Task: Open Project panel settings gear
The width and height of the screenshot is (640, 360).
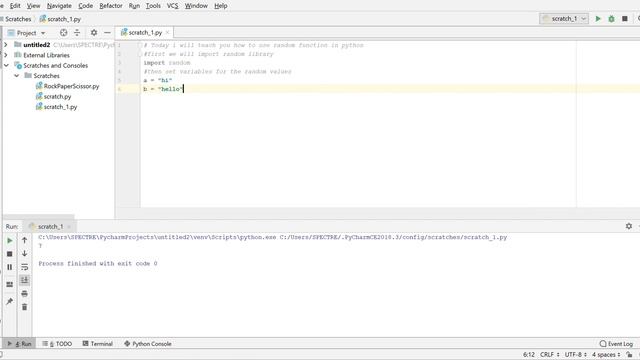Action: 94,33
